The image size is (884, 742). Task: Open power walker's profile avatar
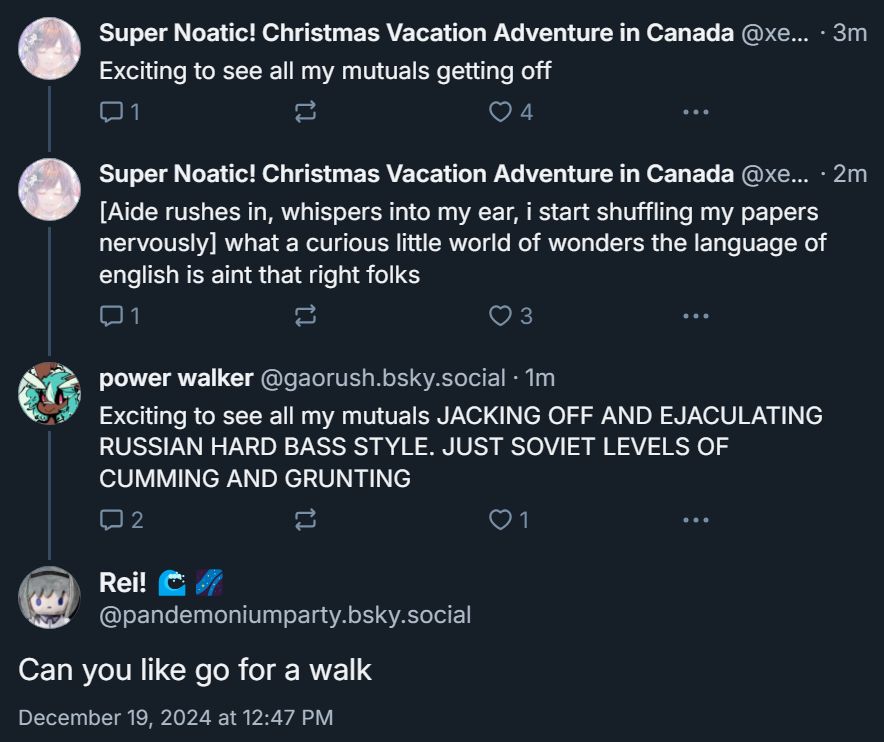tap(49, 393)
